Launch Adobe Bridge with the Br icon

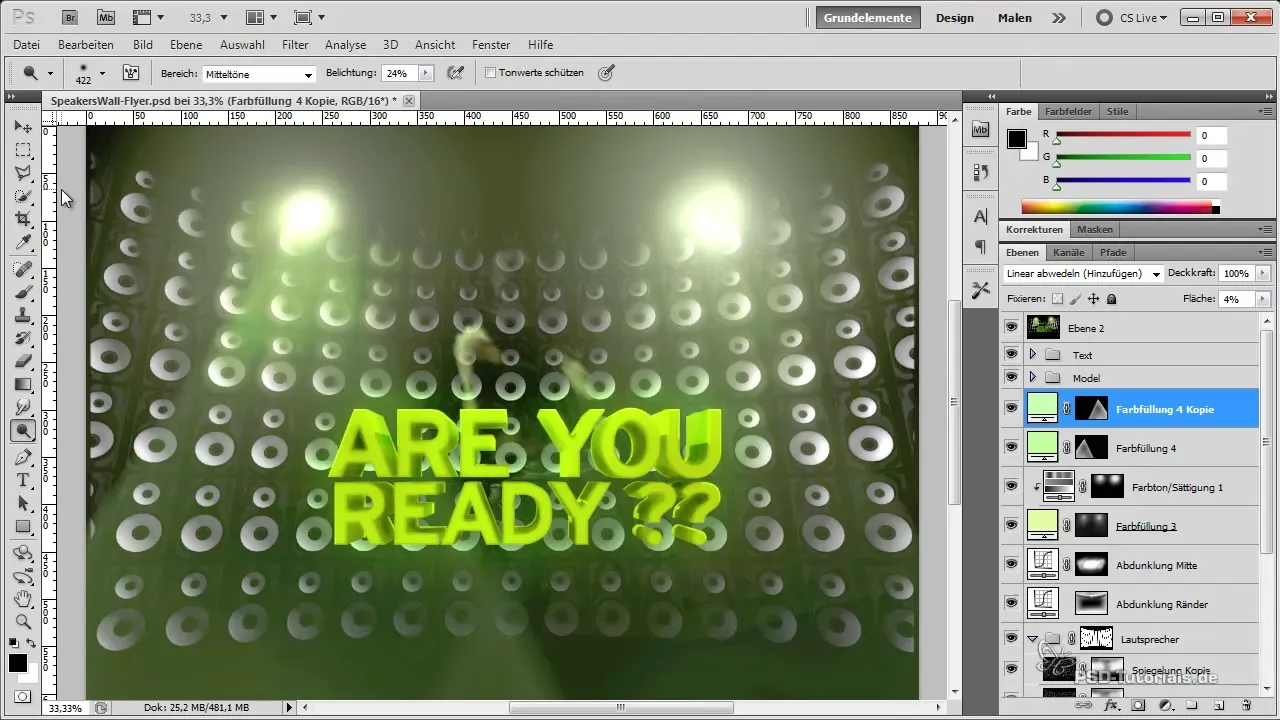(x=70, y=17)
